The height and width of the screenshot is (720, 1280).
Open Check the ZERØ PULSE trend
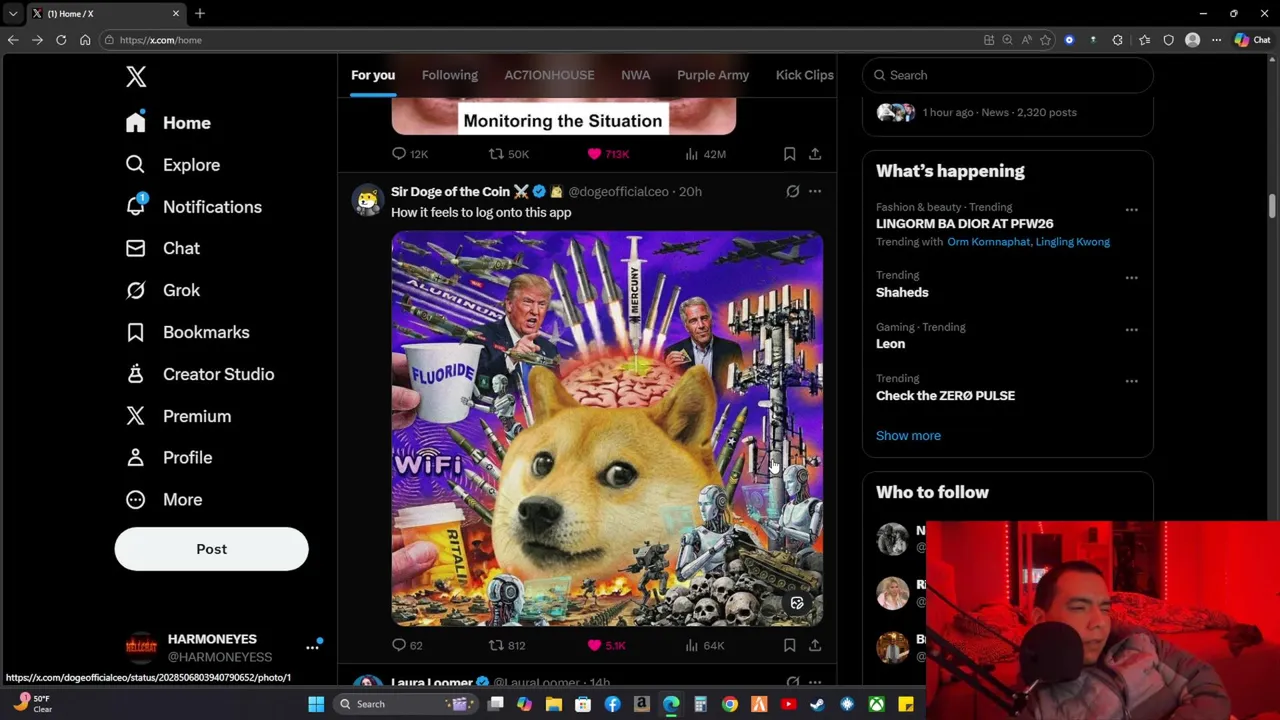coord(945,396)
